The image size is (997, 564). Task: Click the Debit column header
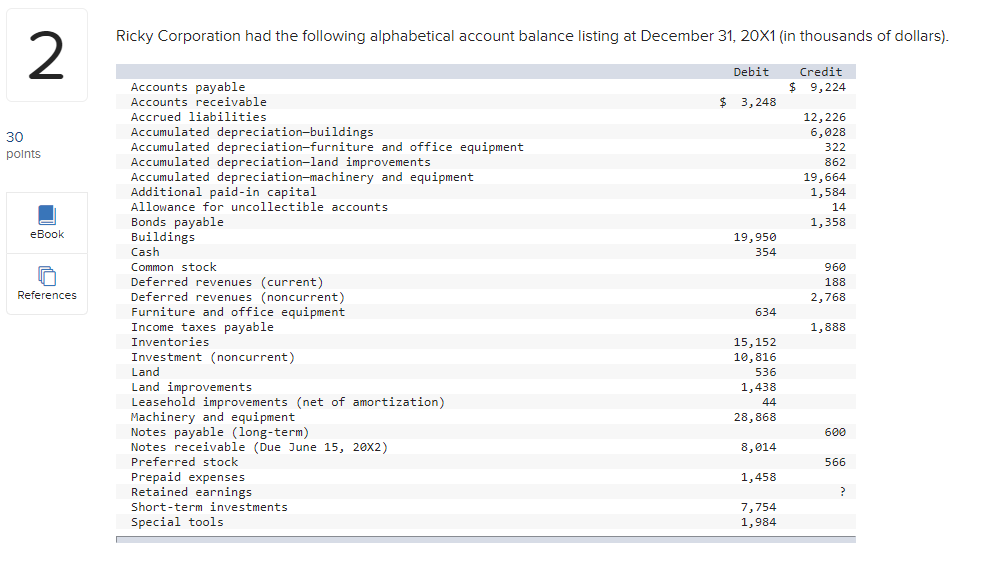pyautogui.click(x=751, y=72)
